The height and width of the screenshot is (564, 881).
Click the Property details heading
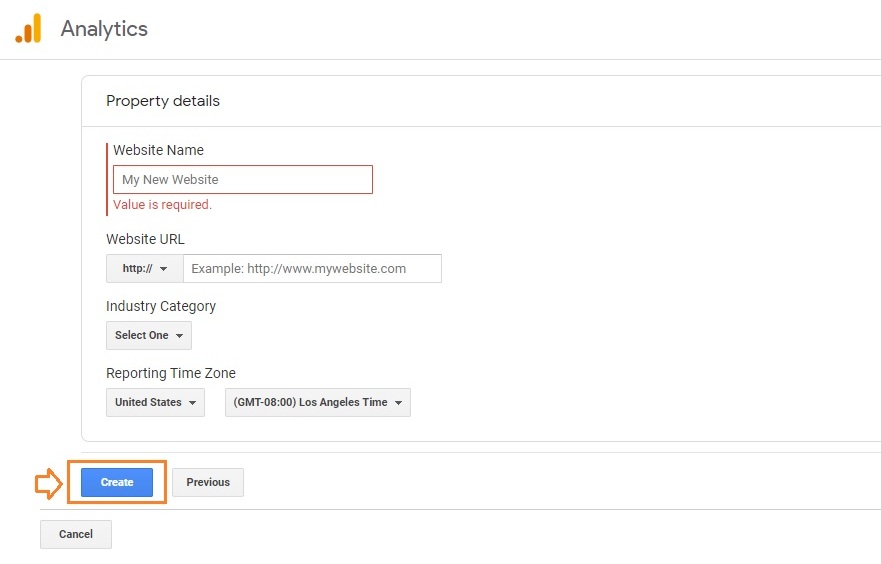[x=163, y=101]
